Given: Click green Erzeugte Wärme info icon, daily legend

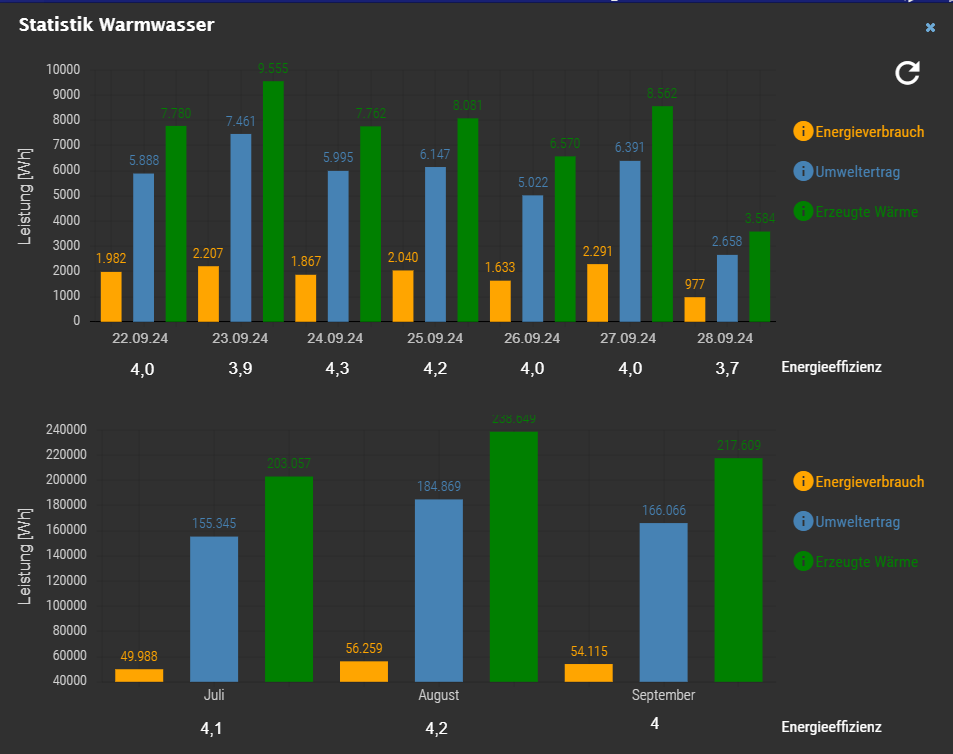Looking at the screenshot, I should pos(803,211).
